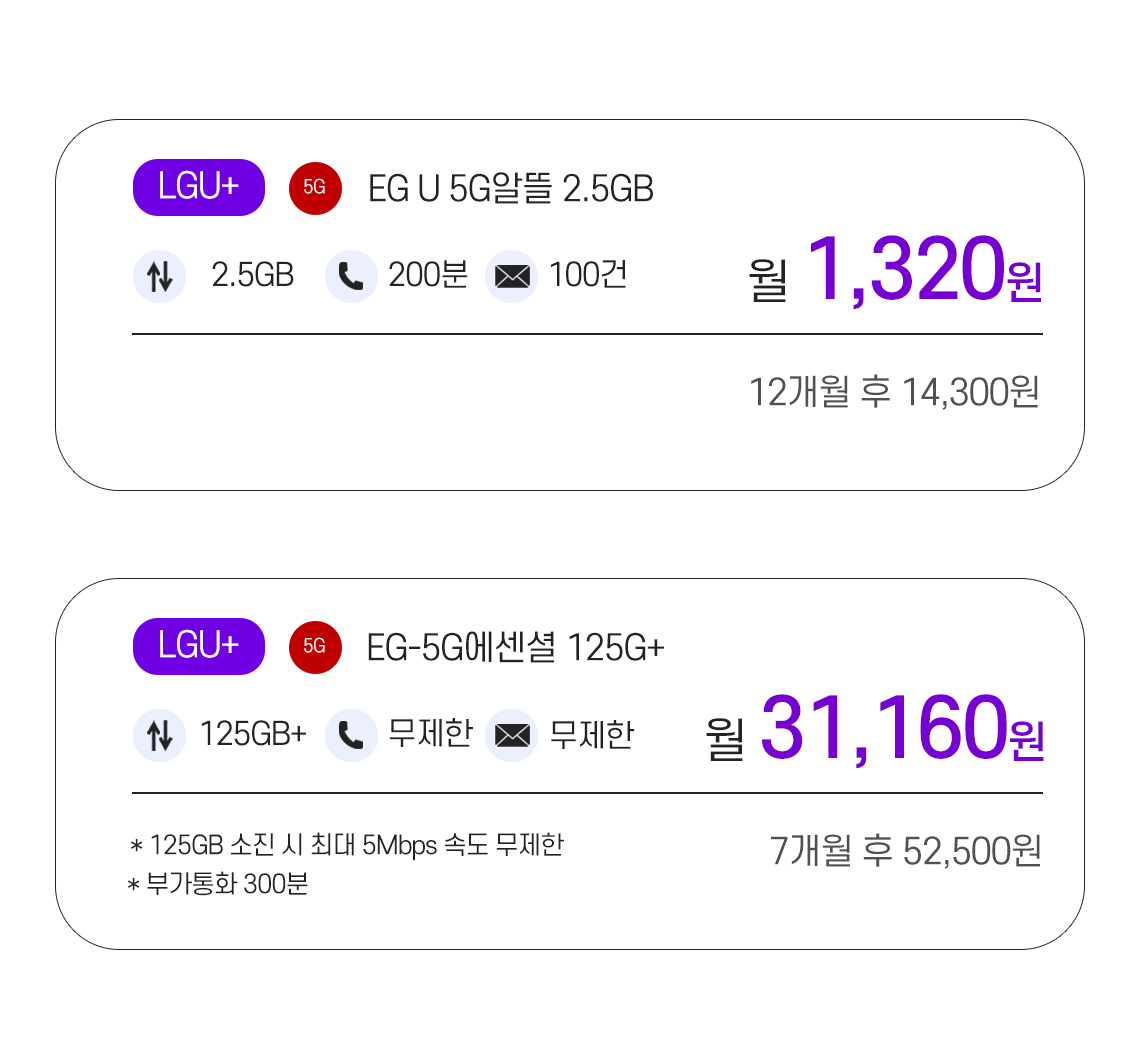1140x1042 pixels.
Task: Open the EG-5G에센셜 125G+ plan title
Action: [x=515, y=648]
